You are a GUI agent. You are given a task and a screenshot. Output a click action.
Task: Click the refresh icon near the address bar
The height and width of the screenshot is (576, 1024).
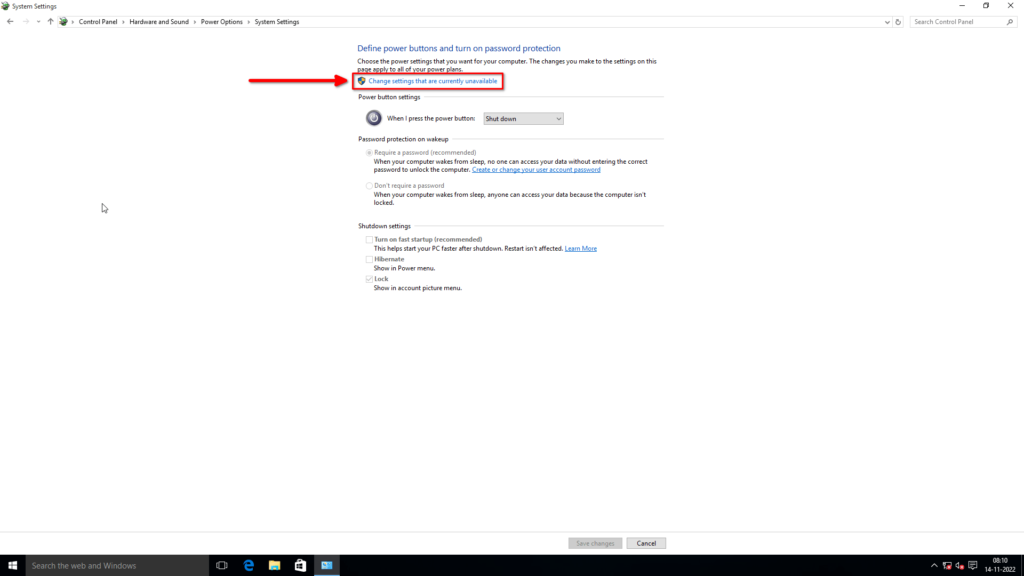coord(898,21)
